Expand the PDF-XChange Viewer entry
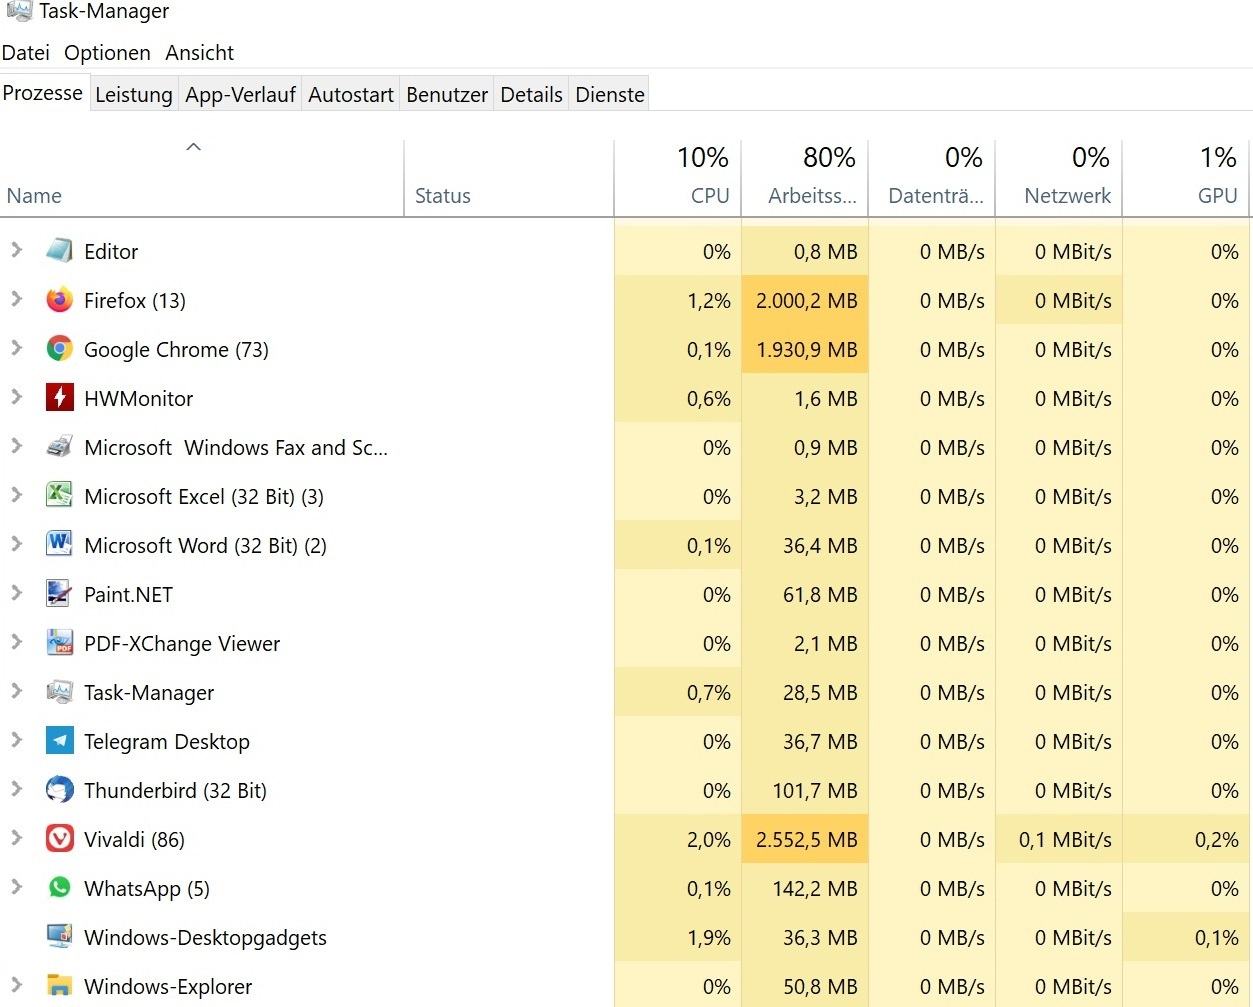 pos(16,642)
